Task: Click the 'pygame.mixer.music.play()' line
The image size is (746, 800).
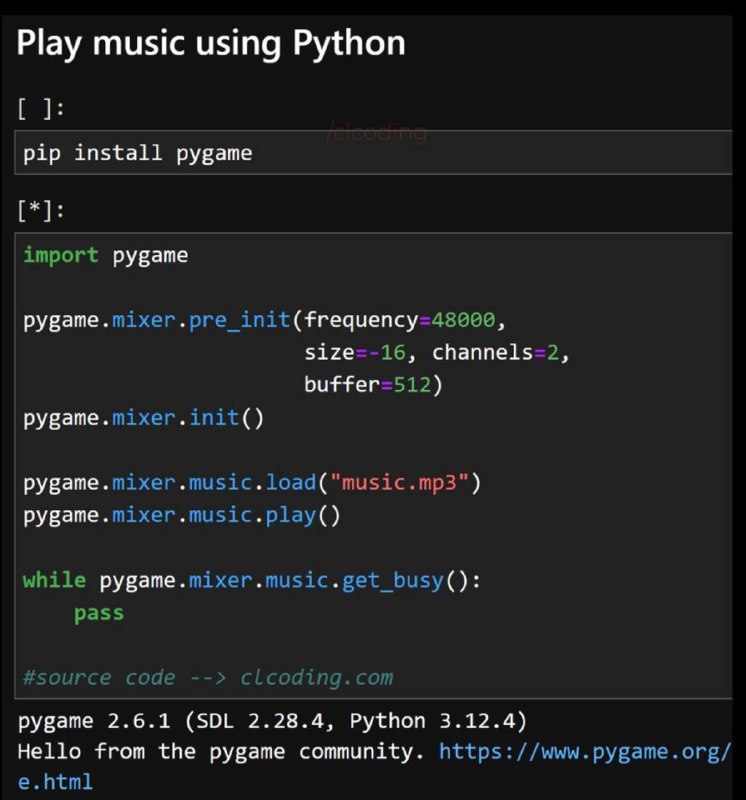Action: click(182, 515)
